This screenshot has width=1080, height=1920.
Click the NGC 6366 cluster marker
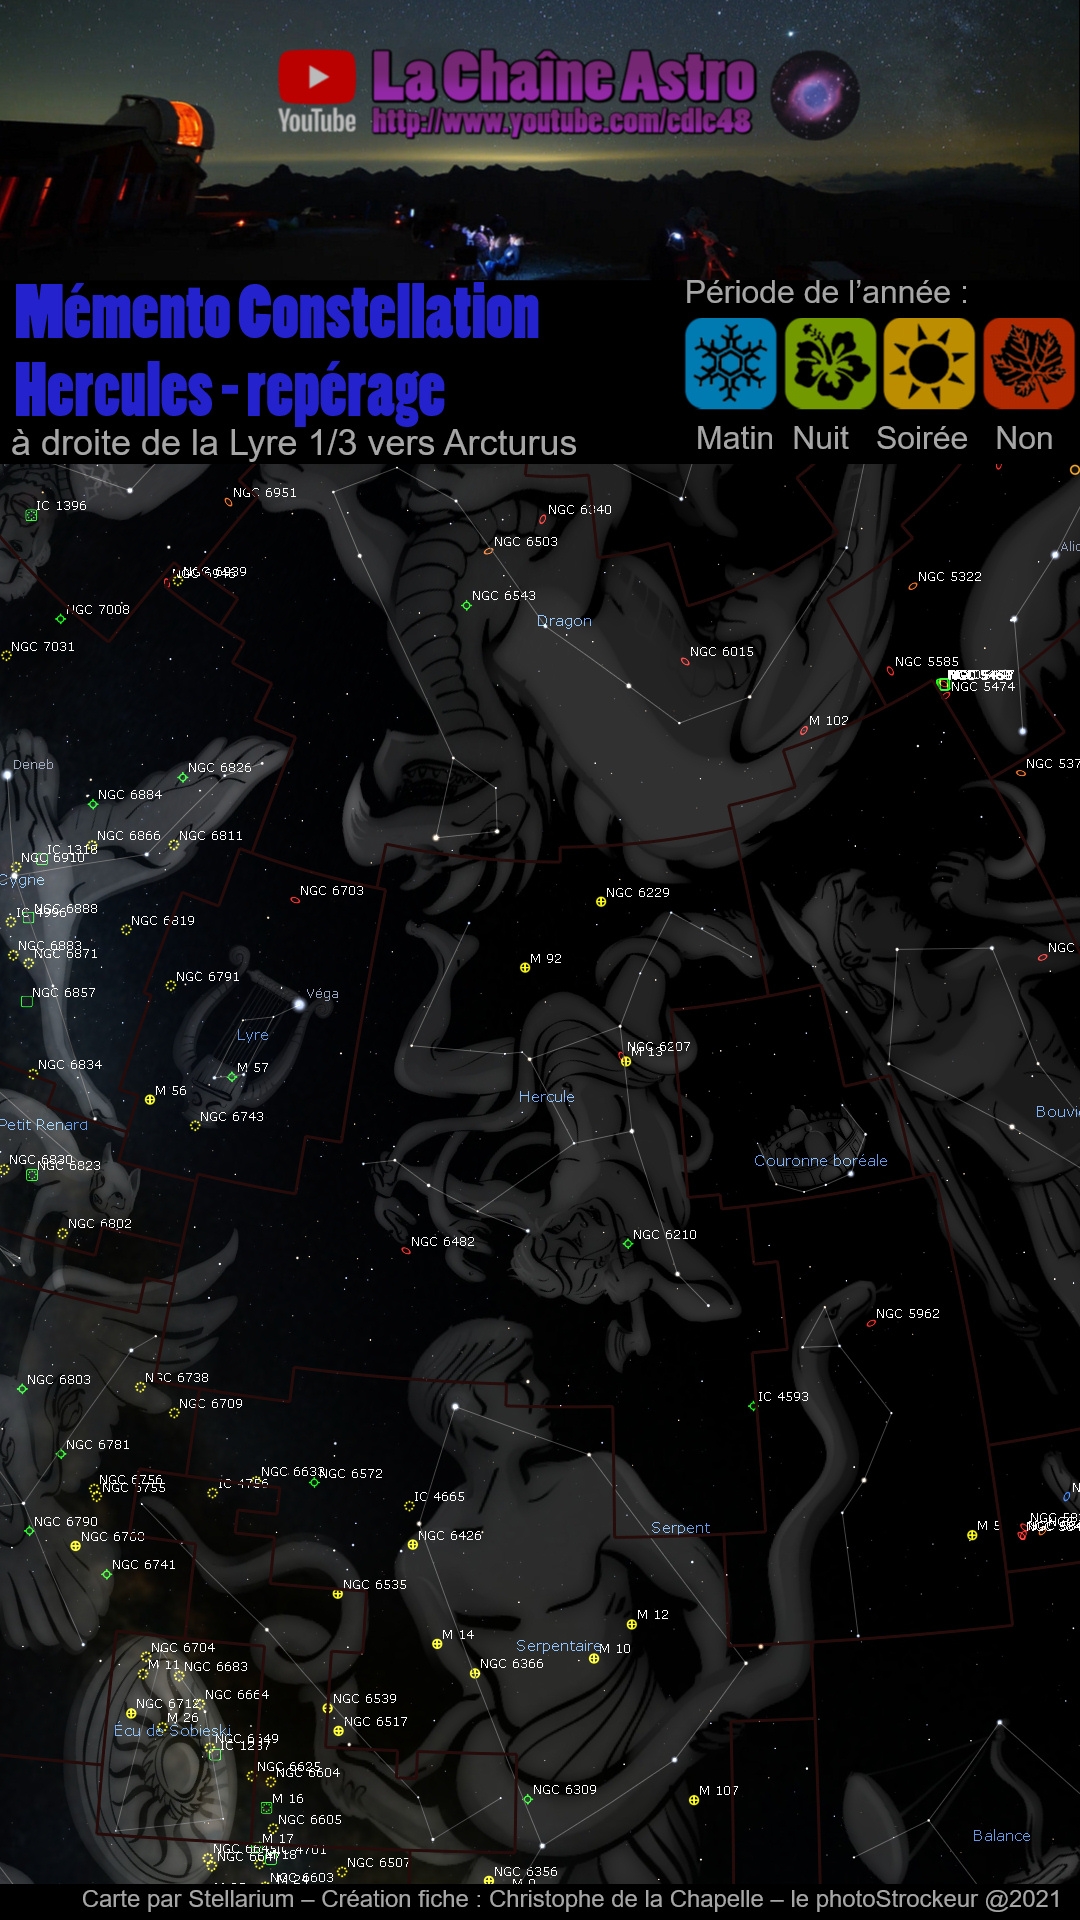(475, 1673)
